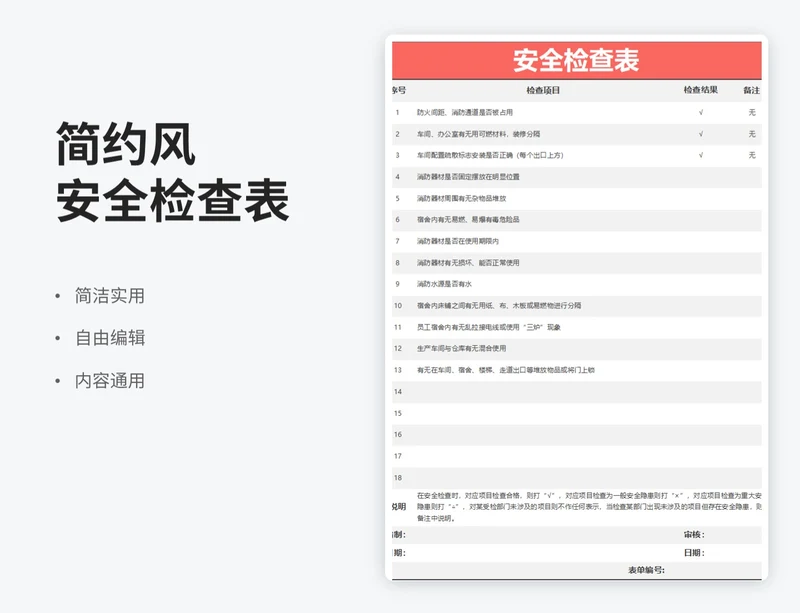The image size is (800, 613).
Task: Select row 11 text about 员工宿舍内乱拉接电线
Action: click(488, 327)
